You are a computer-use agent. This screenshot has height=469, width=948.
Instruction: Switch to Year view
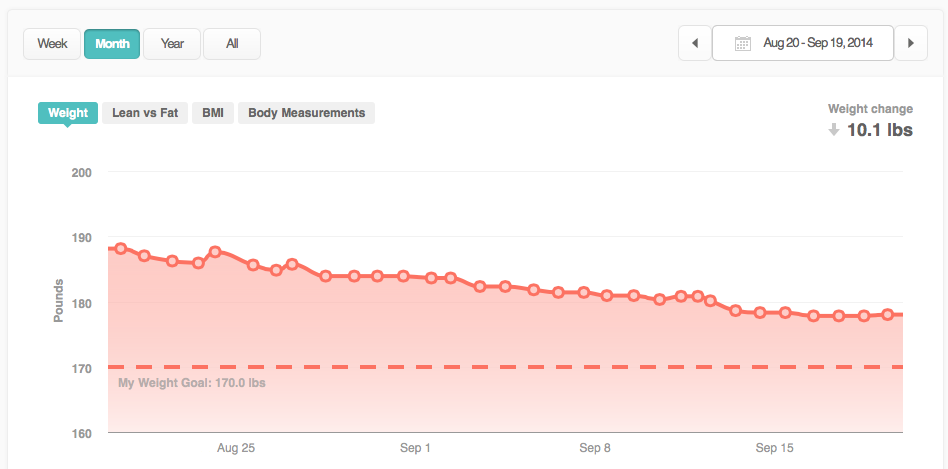tap(172, 44)
